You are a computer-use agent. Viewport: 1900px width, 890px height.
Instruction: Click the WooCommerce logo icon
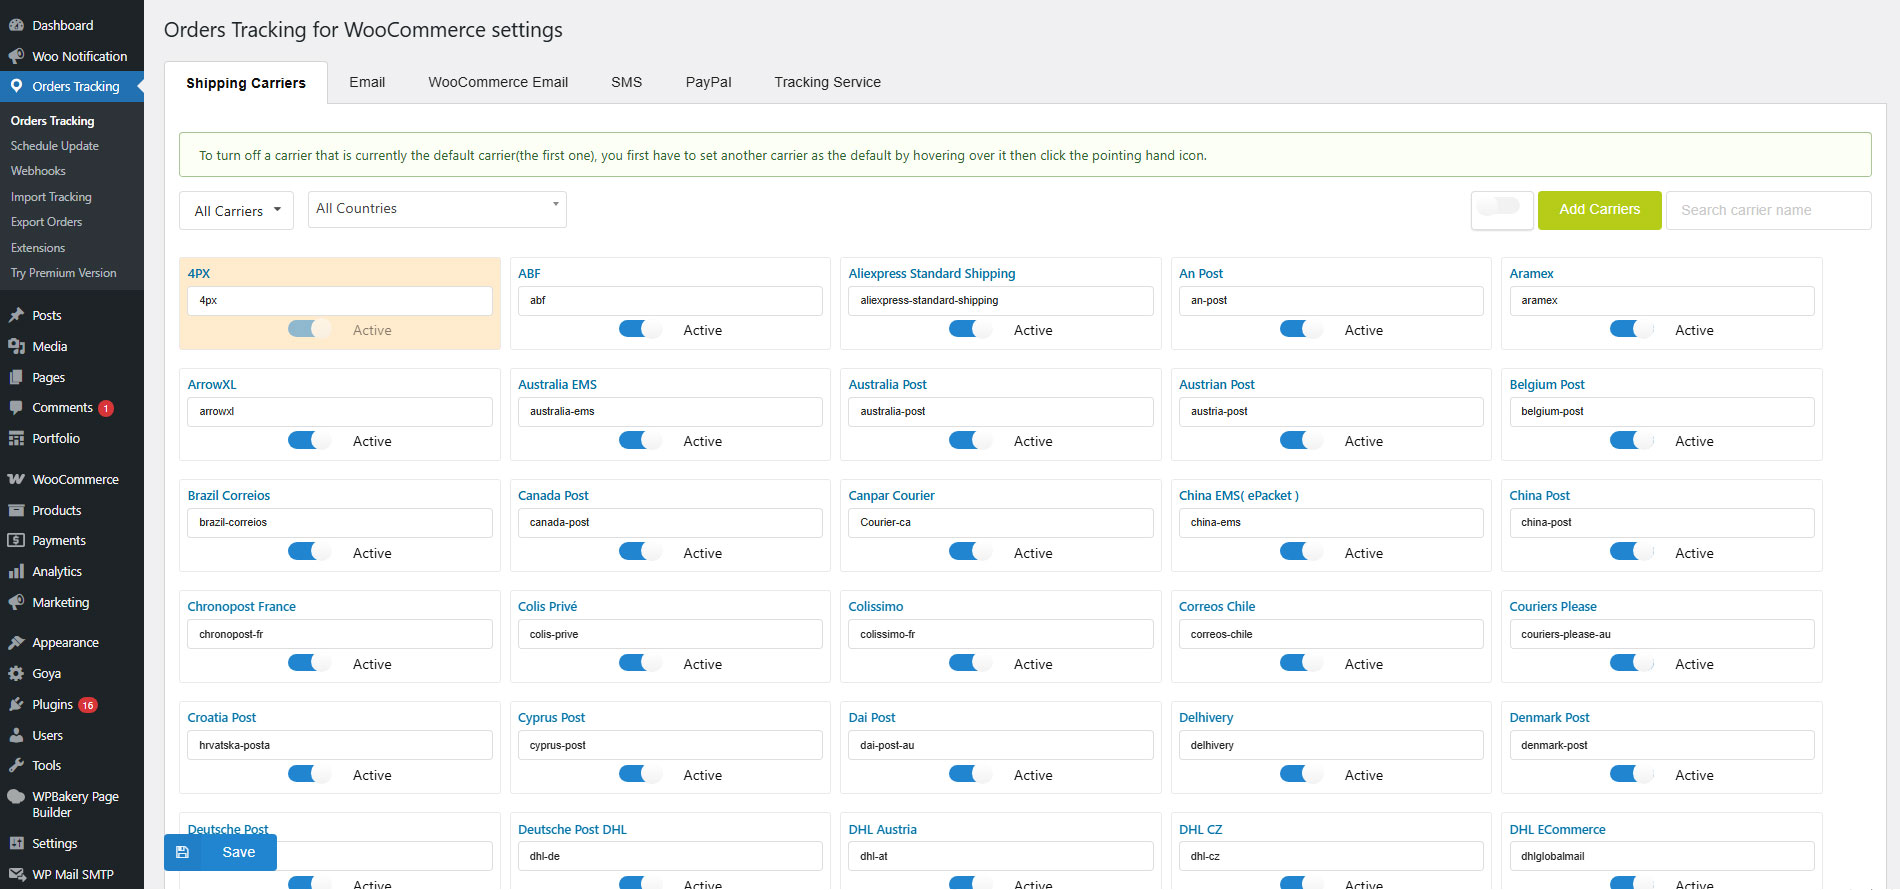(x=16, y=479)
